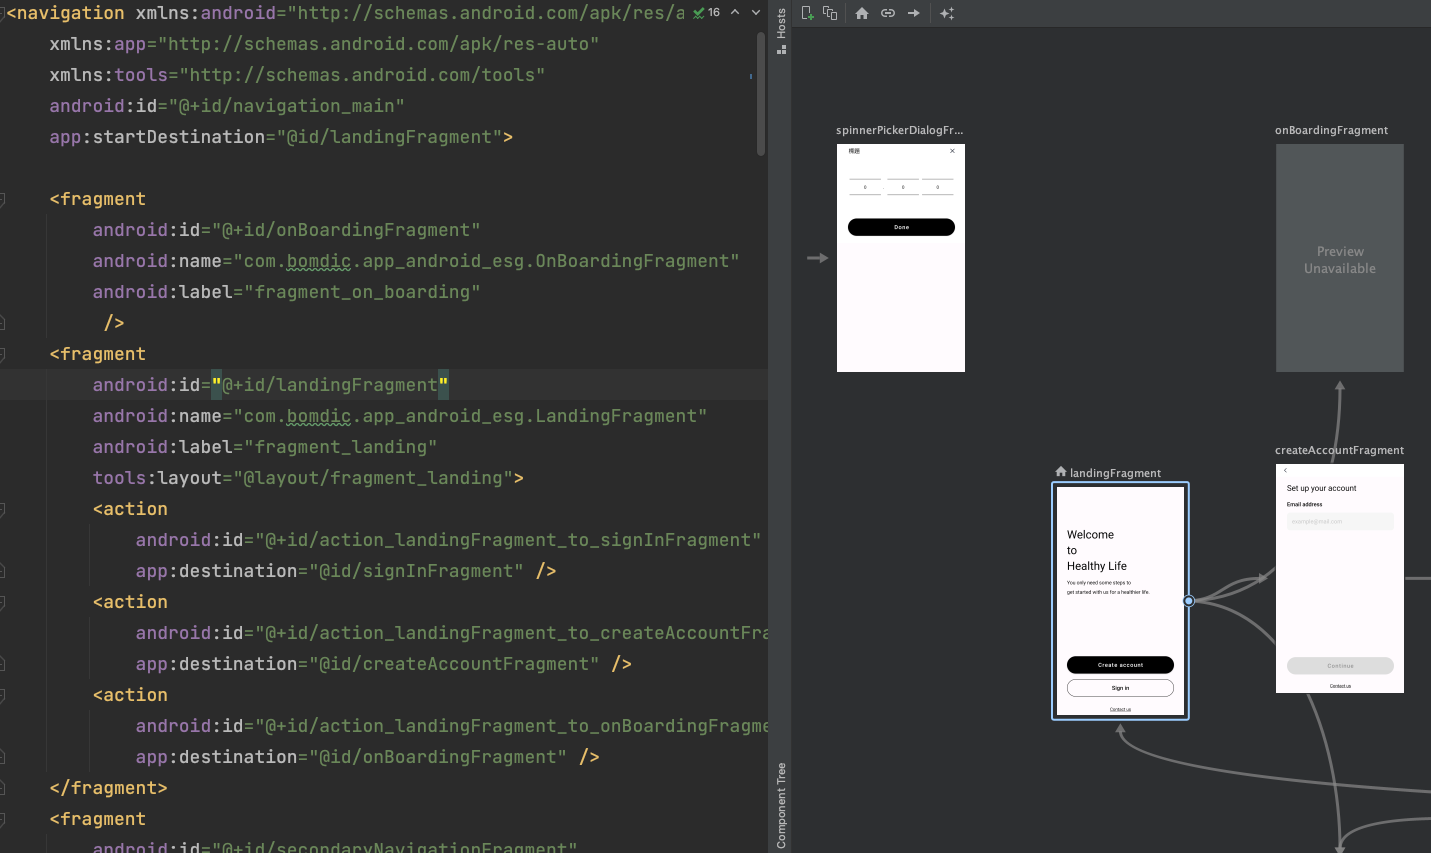The height and width of the screenshot is (853, 1431).
Task: Fold the landingFragment fragment tag in gutter
Action: click(3, 354)
